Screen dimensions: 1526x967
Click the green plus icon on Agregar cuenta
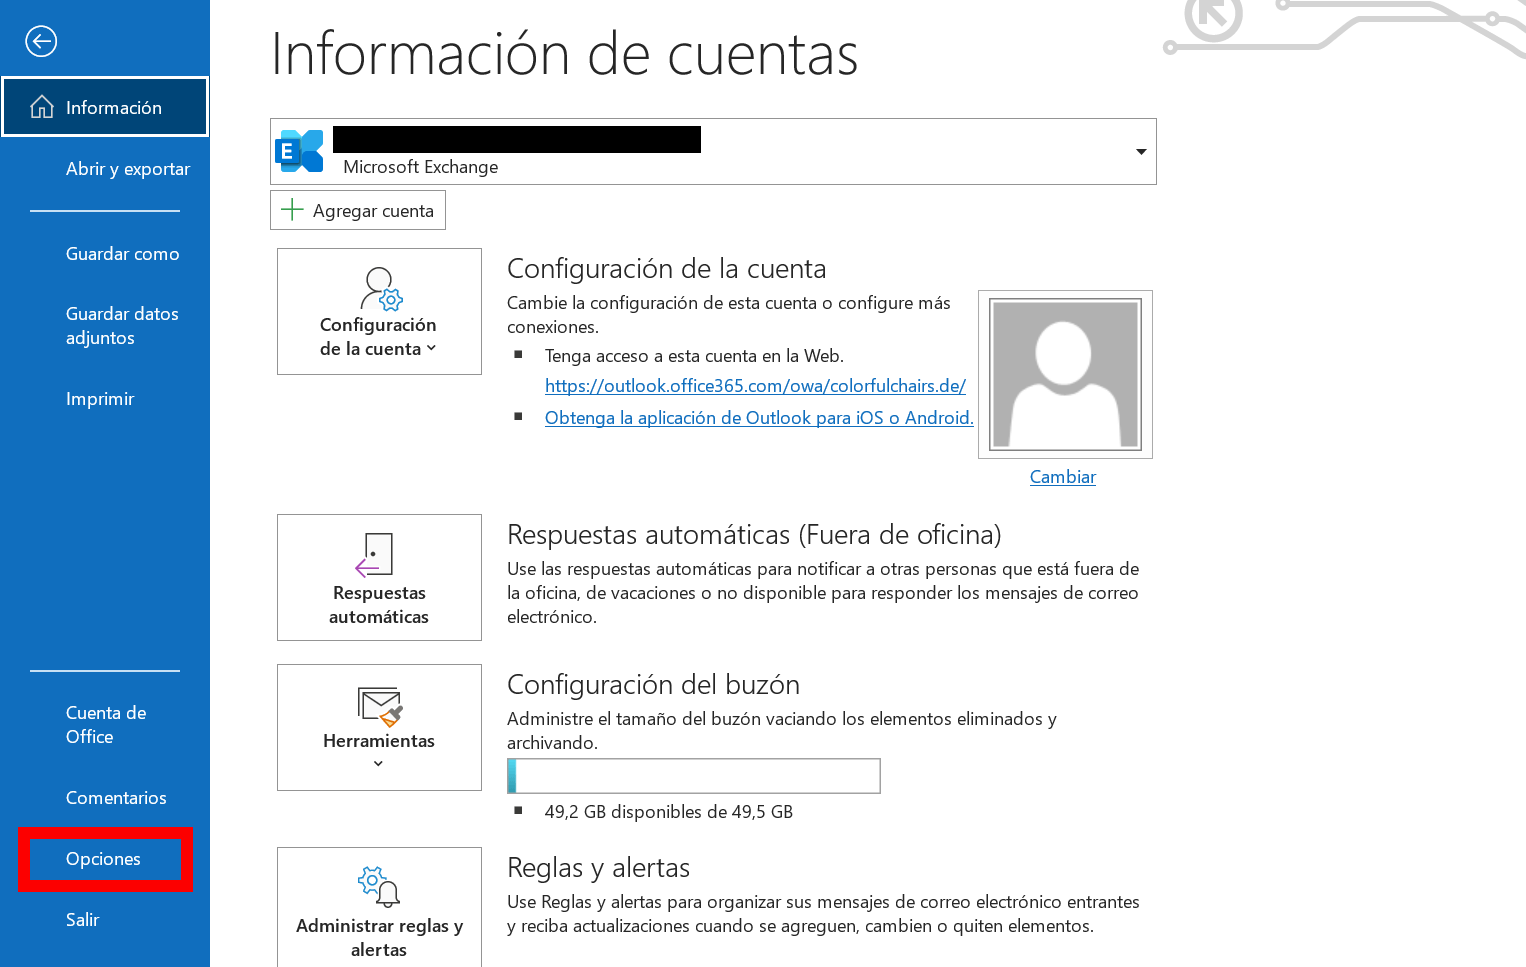click(x=292, y=210)
